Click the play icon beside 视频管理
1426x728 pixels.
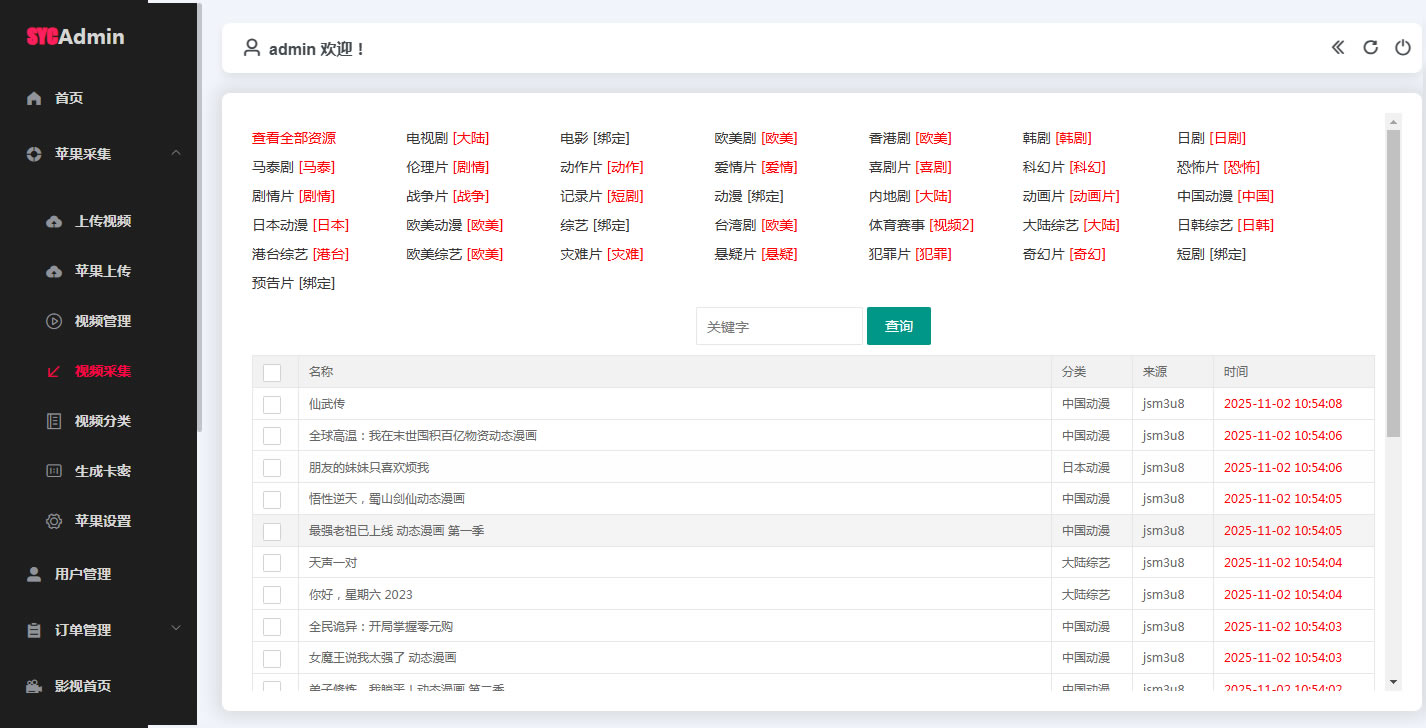pos(54,321)
